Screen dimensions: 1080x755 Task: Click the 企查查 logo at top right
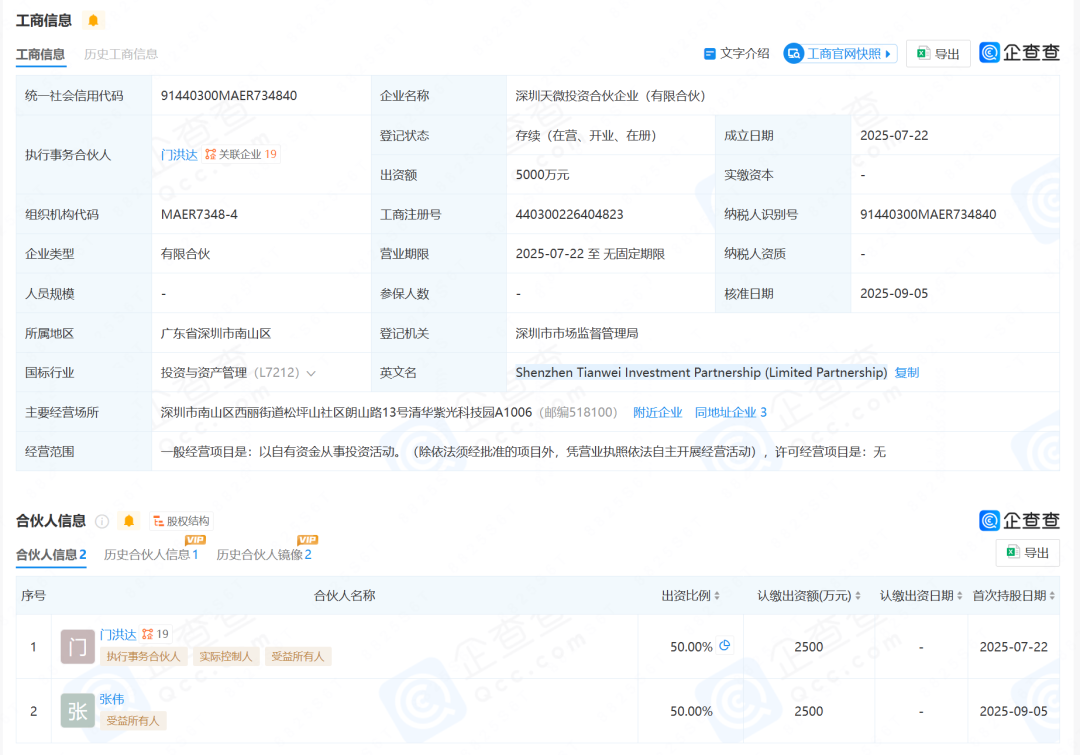pos(1019,52)
